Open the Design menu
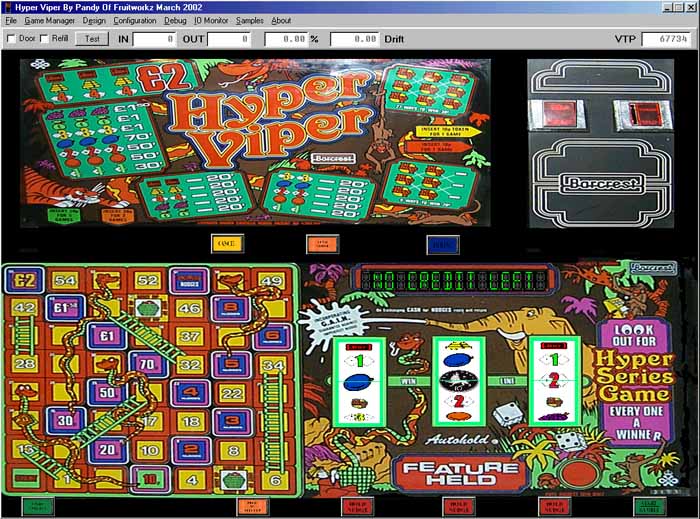Screen dimensions: 700x519 coord(94,21)
